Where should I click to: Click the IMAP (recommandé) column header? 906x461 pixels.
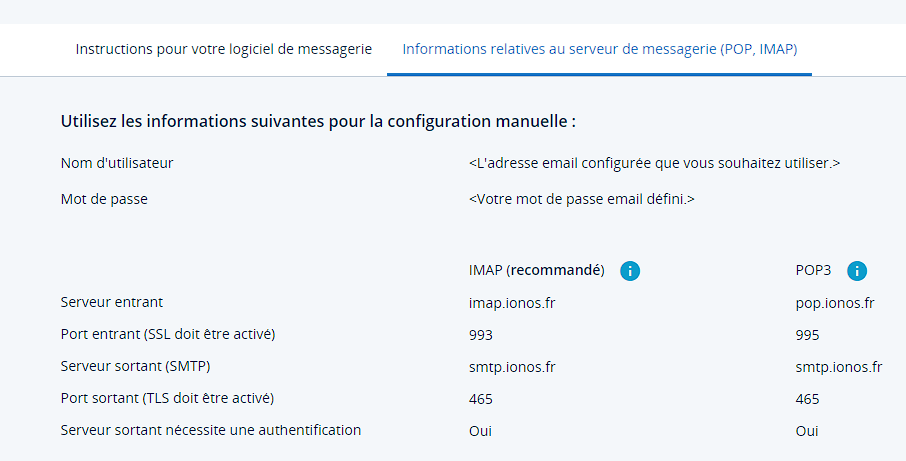pyautogui.click(x=537, y=271)
